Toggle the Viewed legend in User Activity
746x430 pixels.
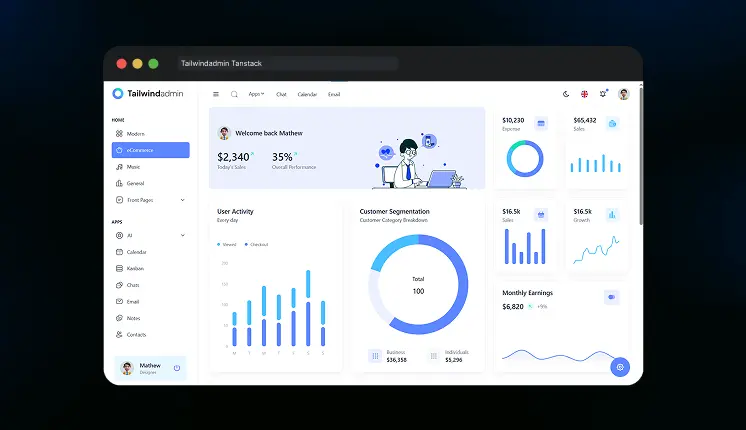click(226, 244)
